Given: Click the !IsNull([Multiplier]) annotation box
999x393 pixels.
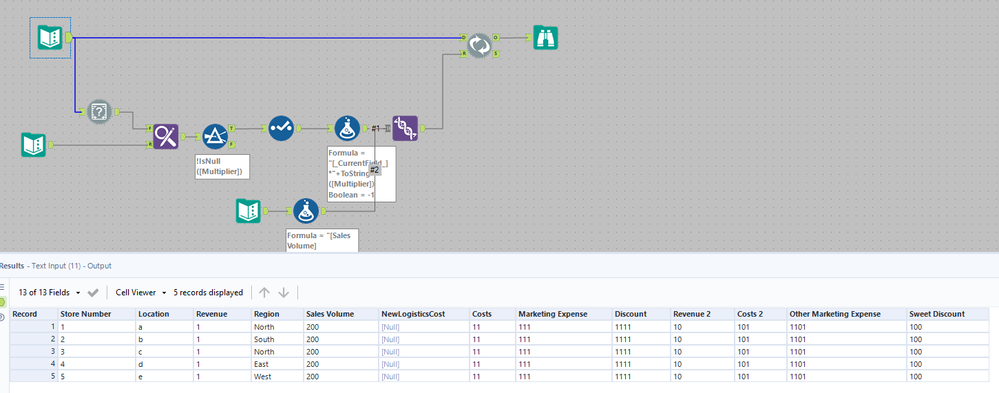Looking at the screenshot, I should [222, 167].
